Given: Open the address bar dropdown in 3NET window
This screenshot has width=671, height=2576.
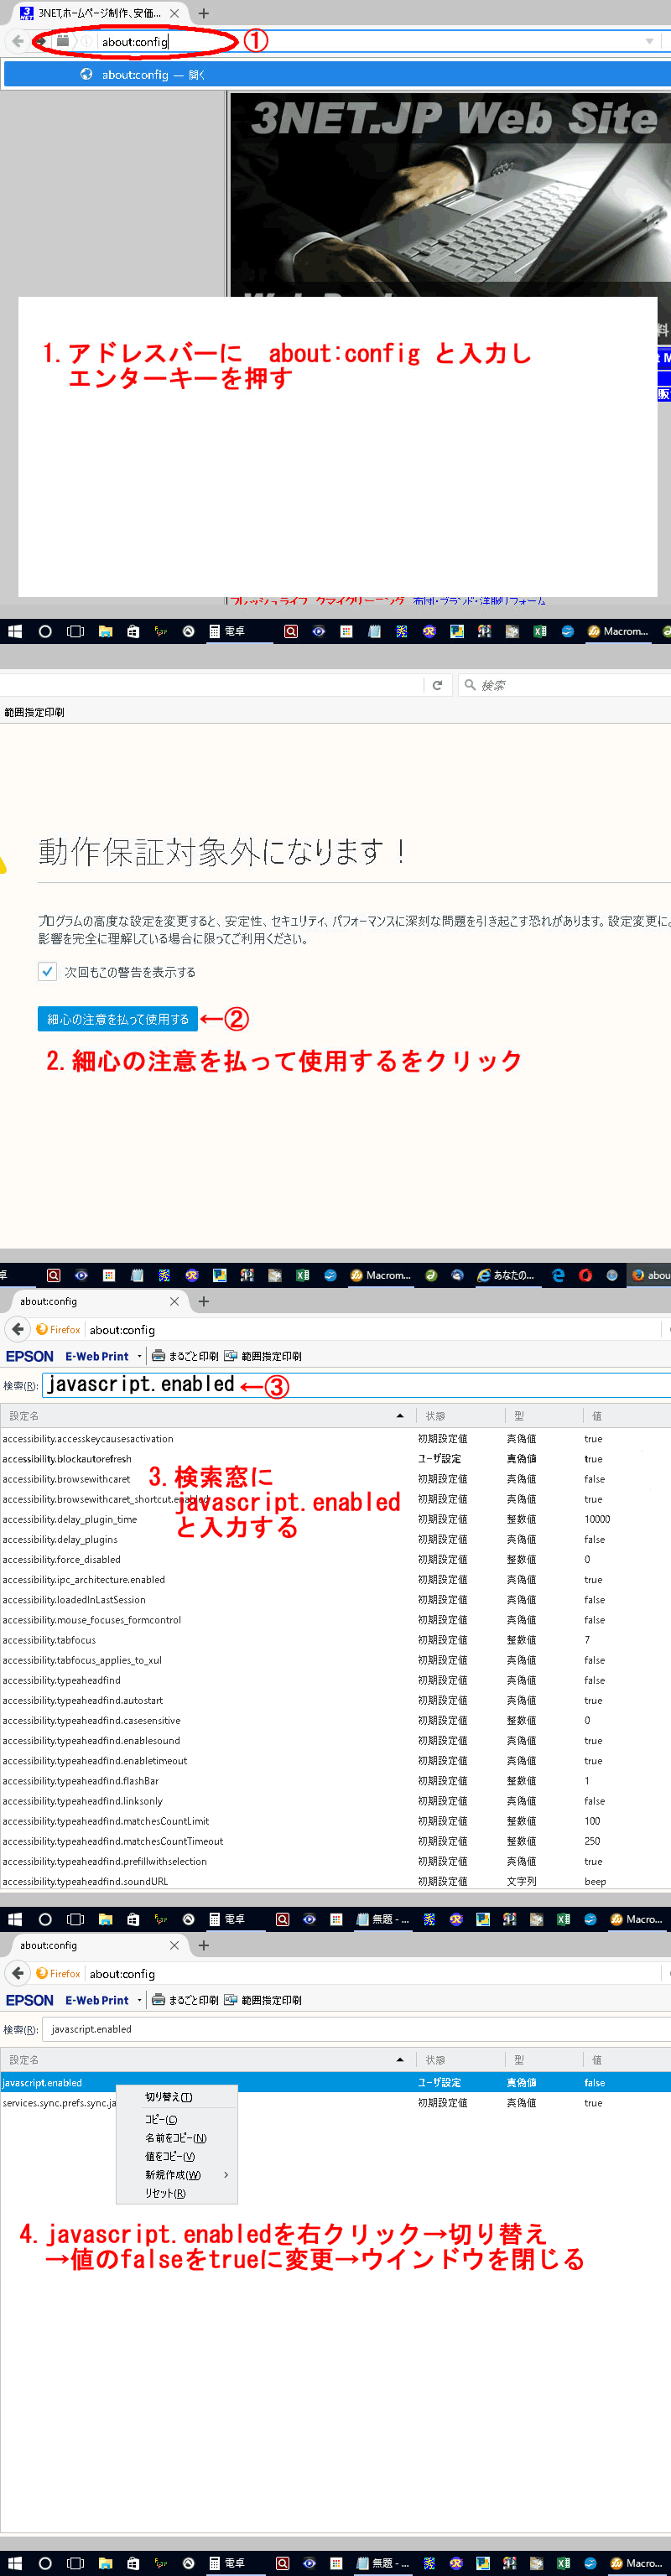Looking at the screenshot, I should click(649, 41).
